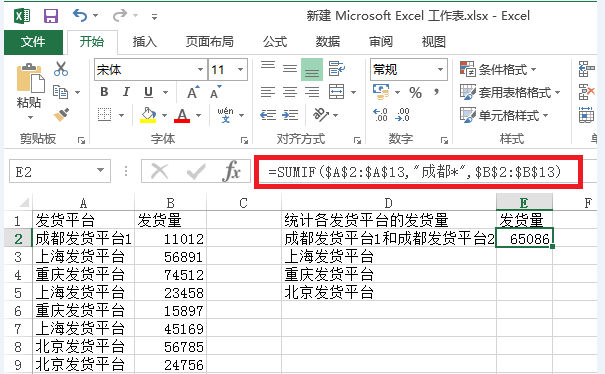The image size is (605, 374).
Task: Click the Format Painter brush icon
Action: (x=61, y=115)
